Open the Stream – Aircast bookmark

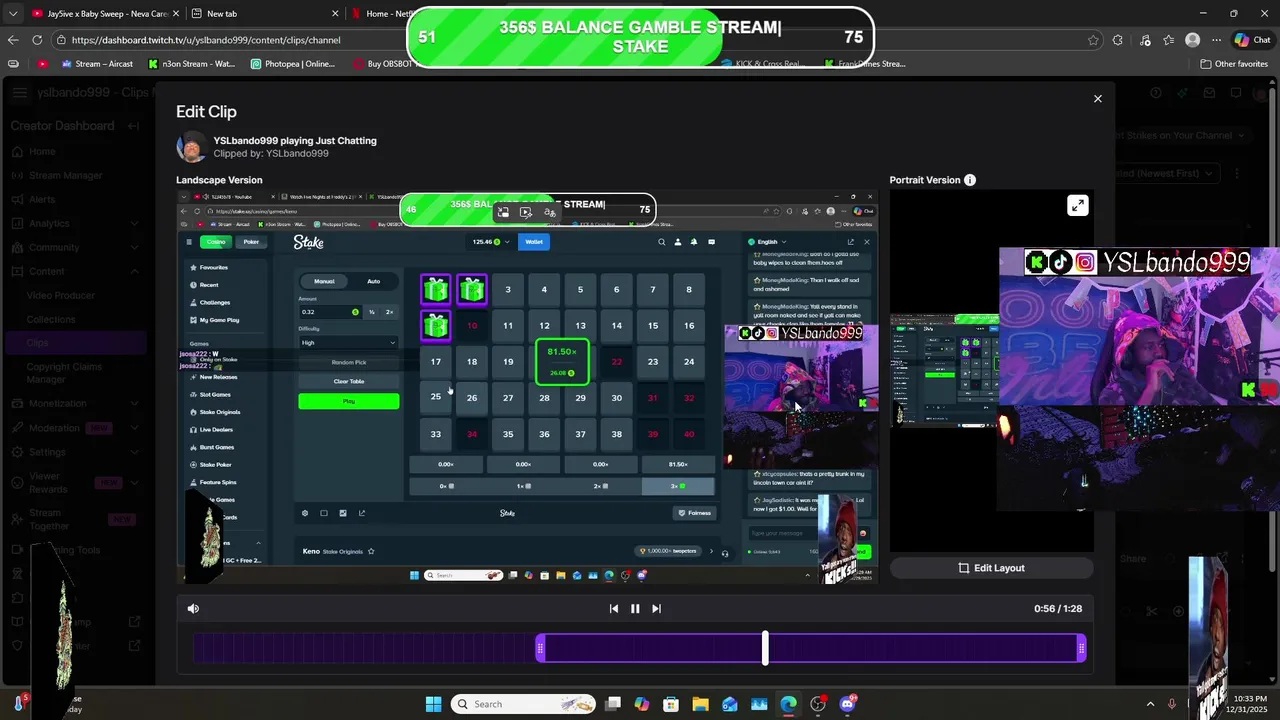click(96, 64)
